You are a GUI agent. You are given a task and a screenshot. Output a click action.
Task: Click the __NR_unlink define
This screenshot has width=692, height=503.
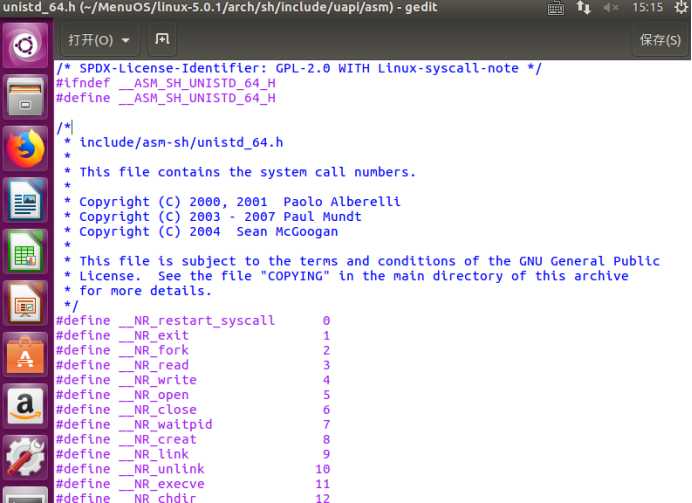pos(193,469)
